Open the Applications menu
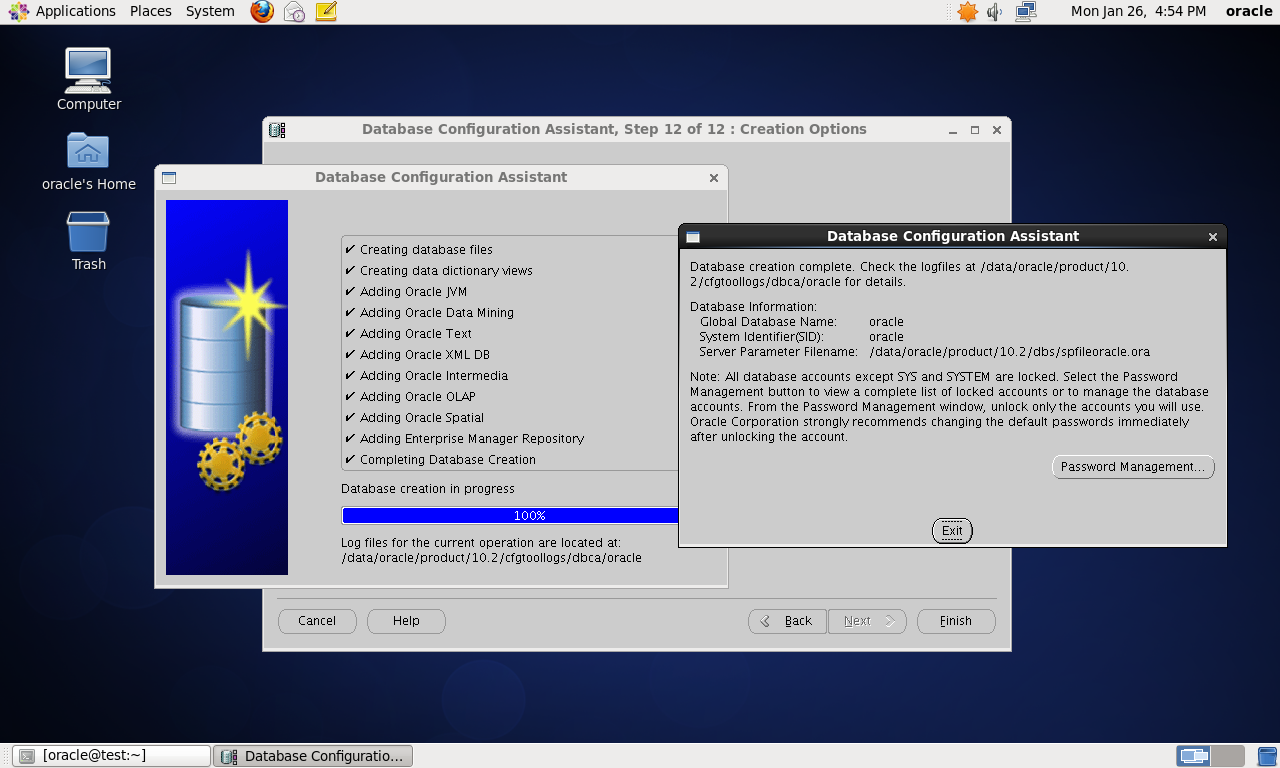The height and width of the screenshot is (768, 1280). (76, 11)
